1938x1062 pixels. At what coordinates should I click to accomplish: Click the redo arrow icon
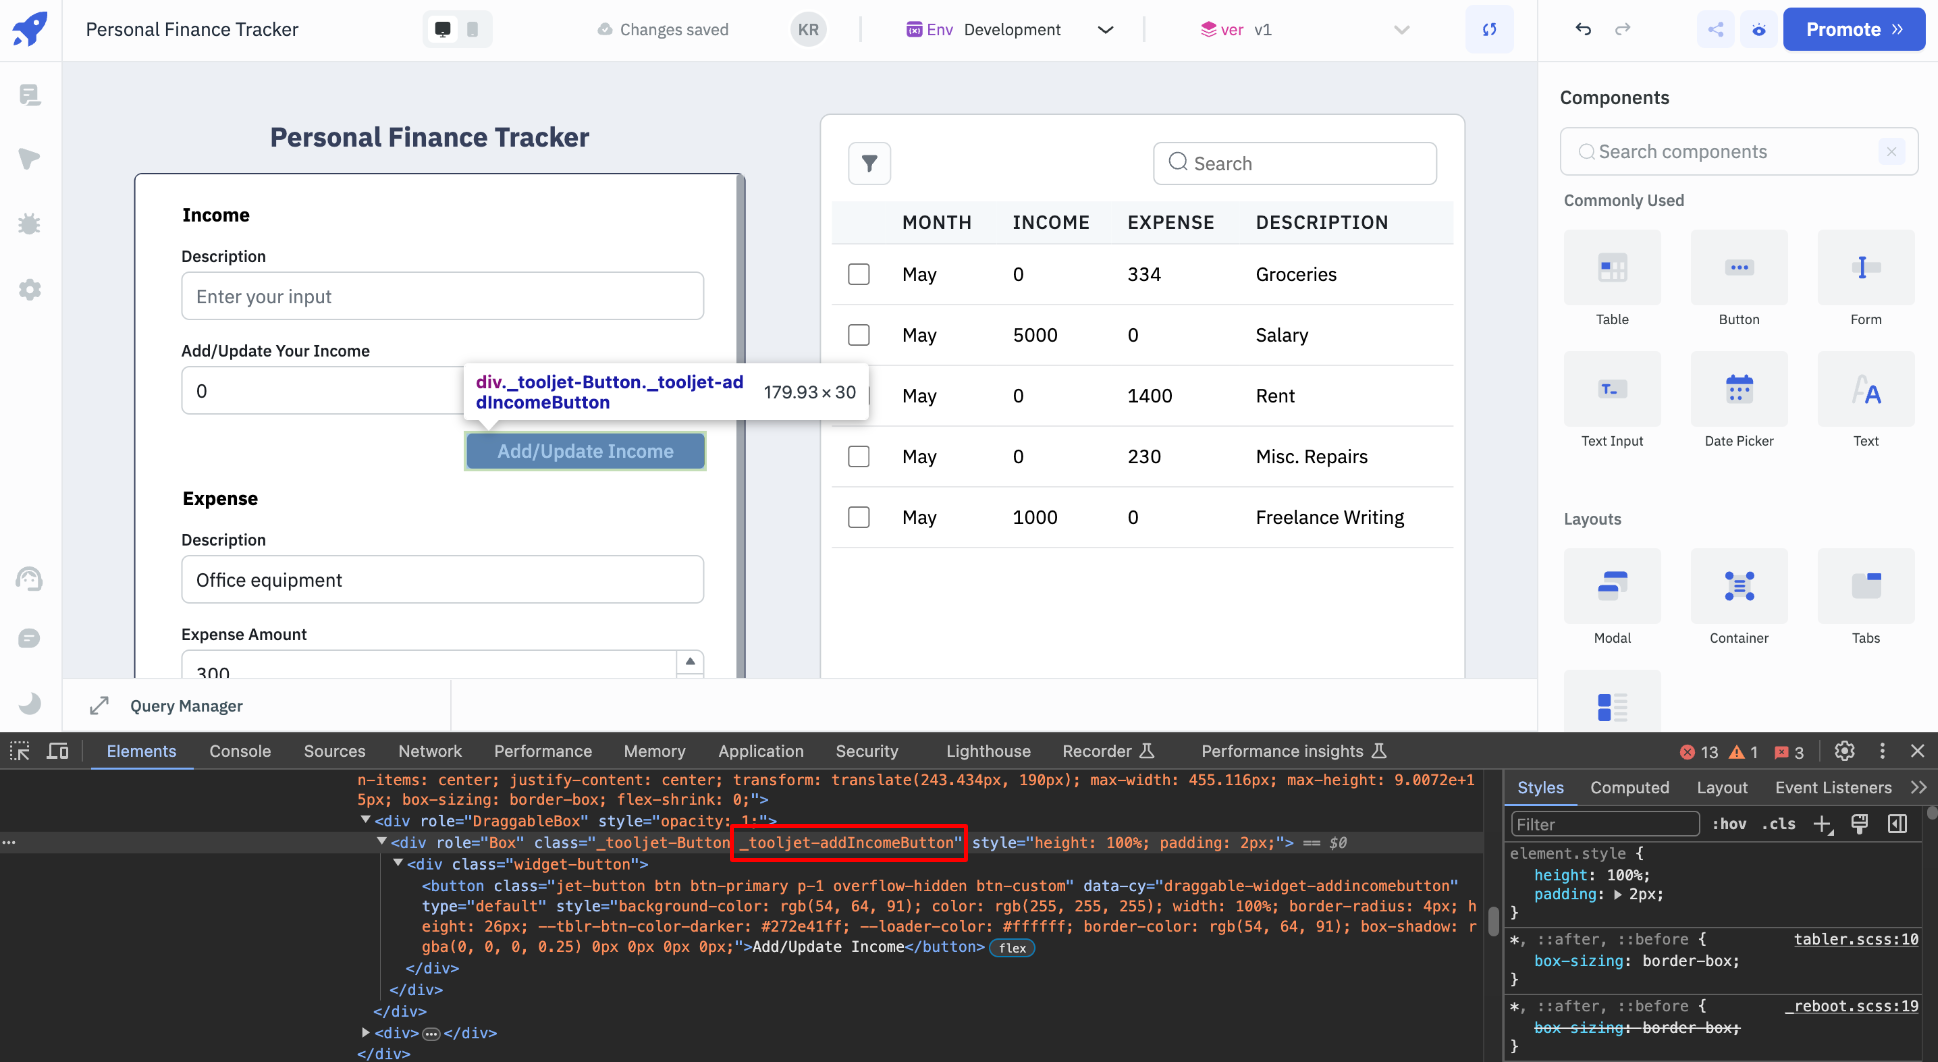point(1622,29)
